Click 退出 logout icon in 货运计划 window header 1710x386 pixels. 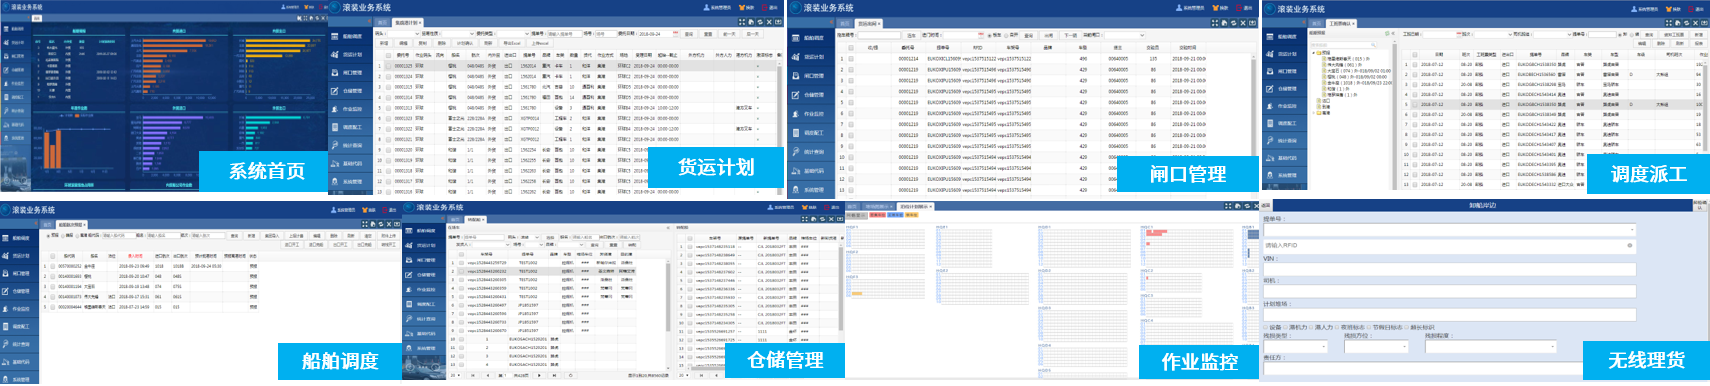pos(765,8)
